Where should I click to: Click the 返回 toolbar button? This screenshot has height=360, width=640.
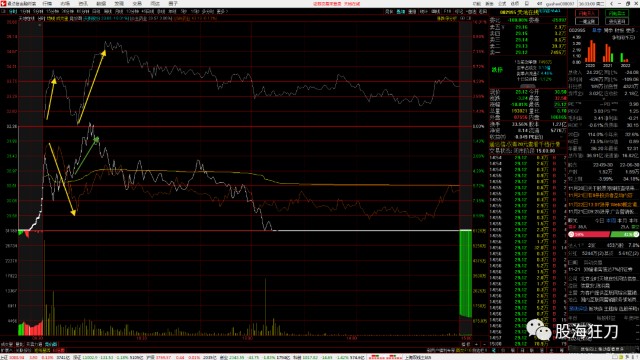483,12
